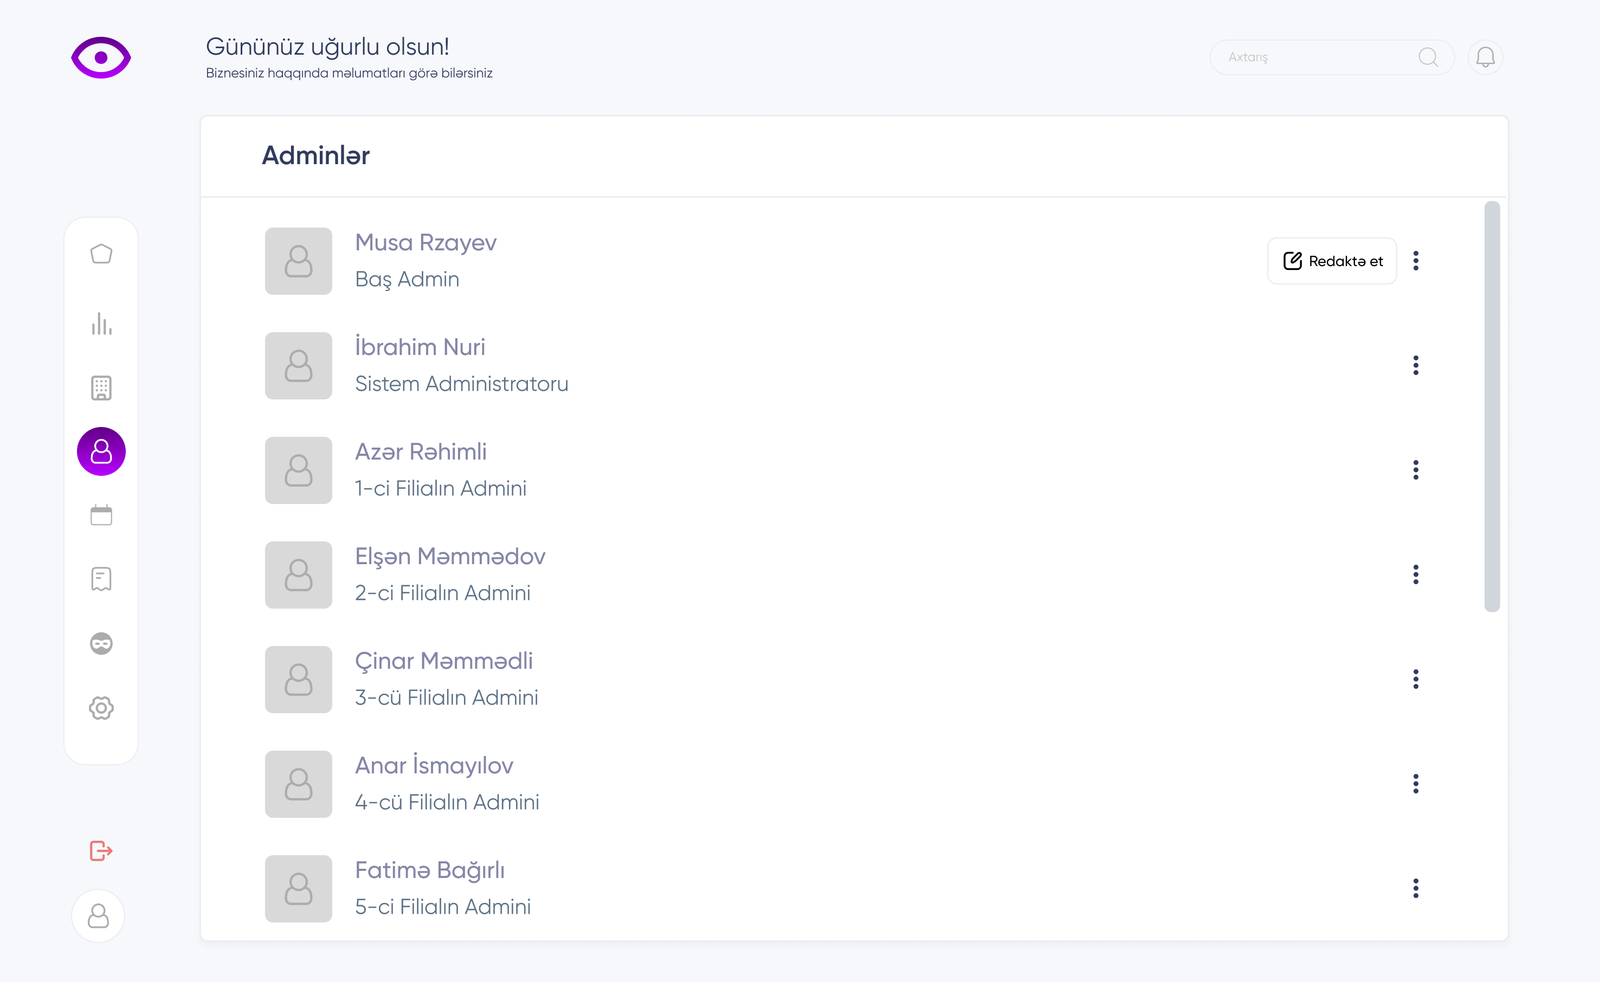Click the Redaktə et button
1600x982 pixels.
click(x=1332, y=261)
